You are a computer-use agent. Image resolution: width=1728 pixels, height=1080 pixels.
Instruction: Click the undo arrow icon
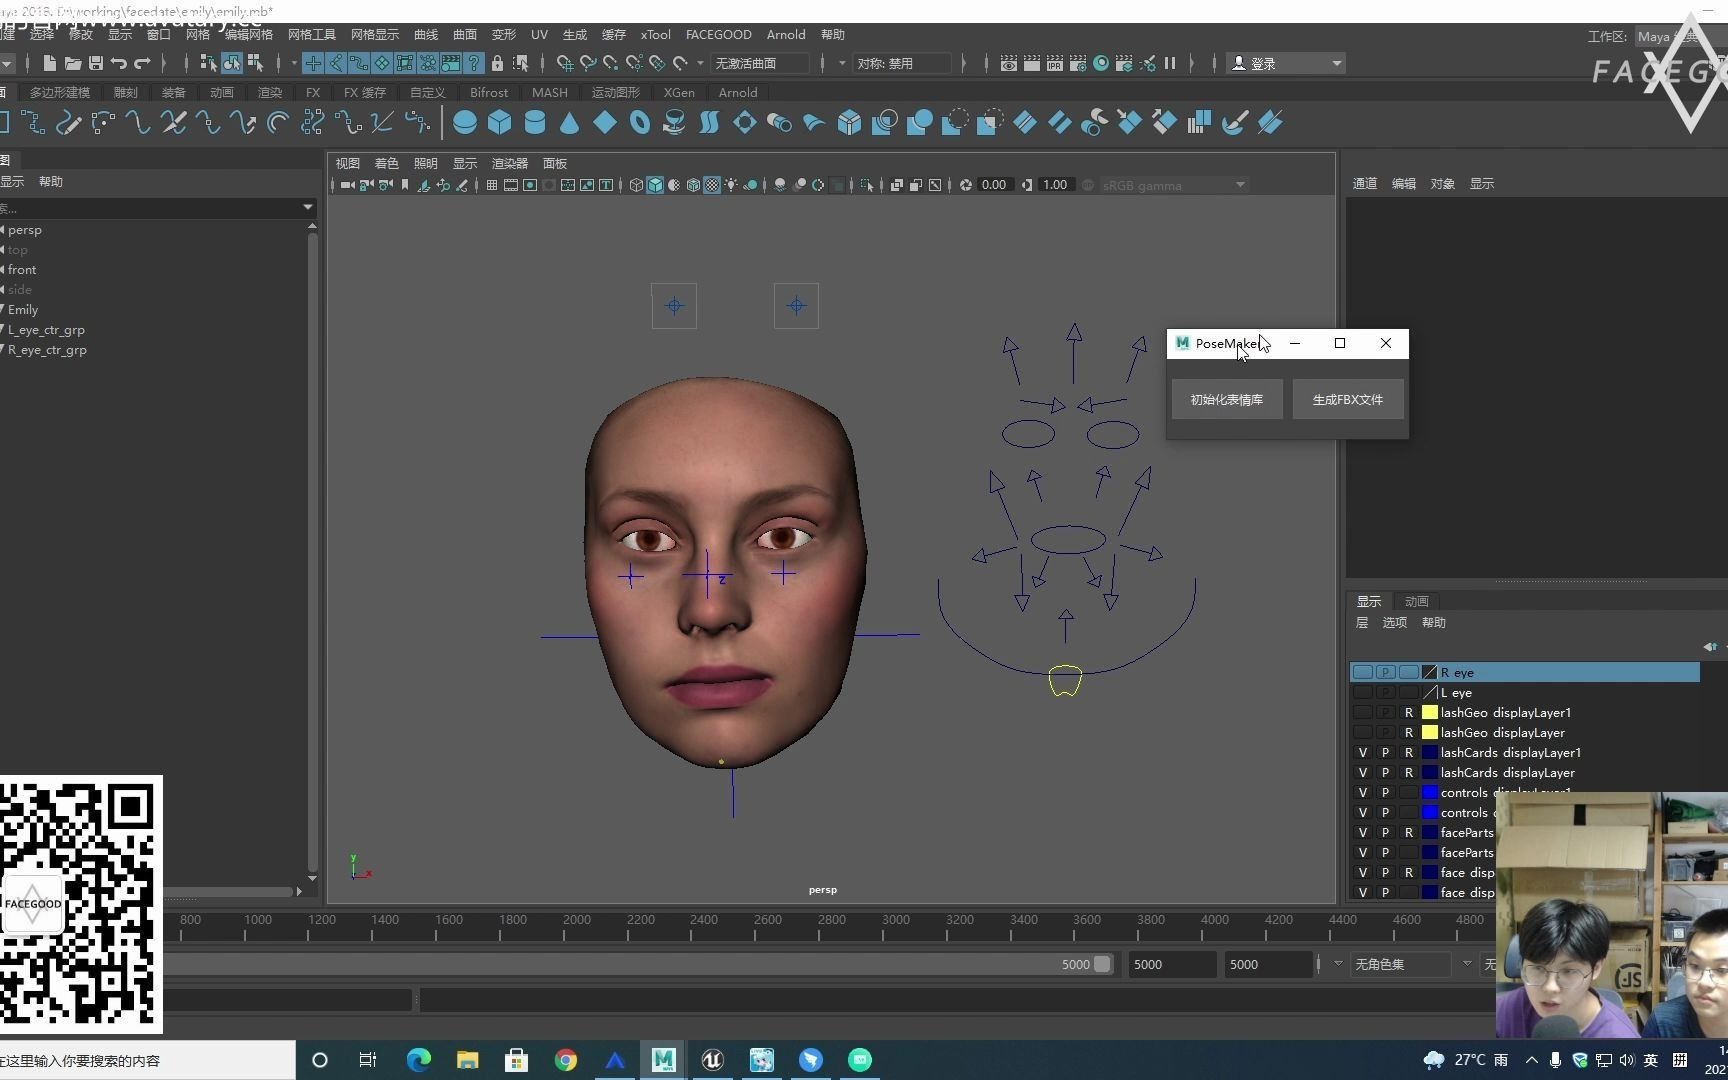click(119, 63)
